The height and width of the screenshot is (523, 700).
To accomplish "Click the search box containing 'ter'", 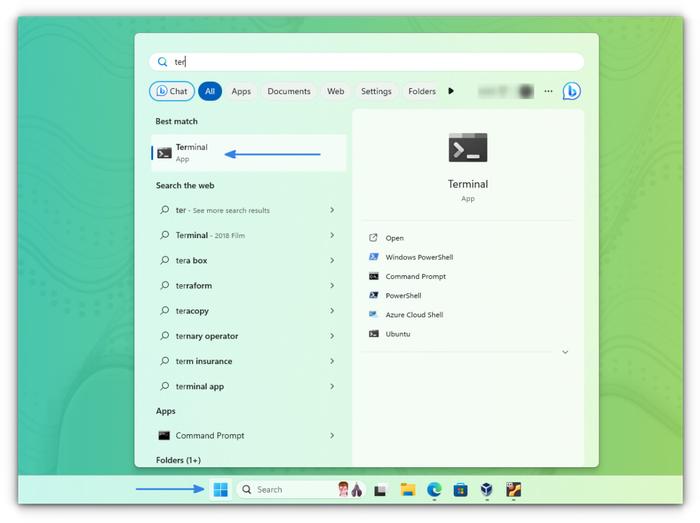I will pos(367,62).
